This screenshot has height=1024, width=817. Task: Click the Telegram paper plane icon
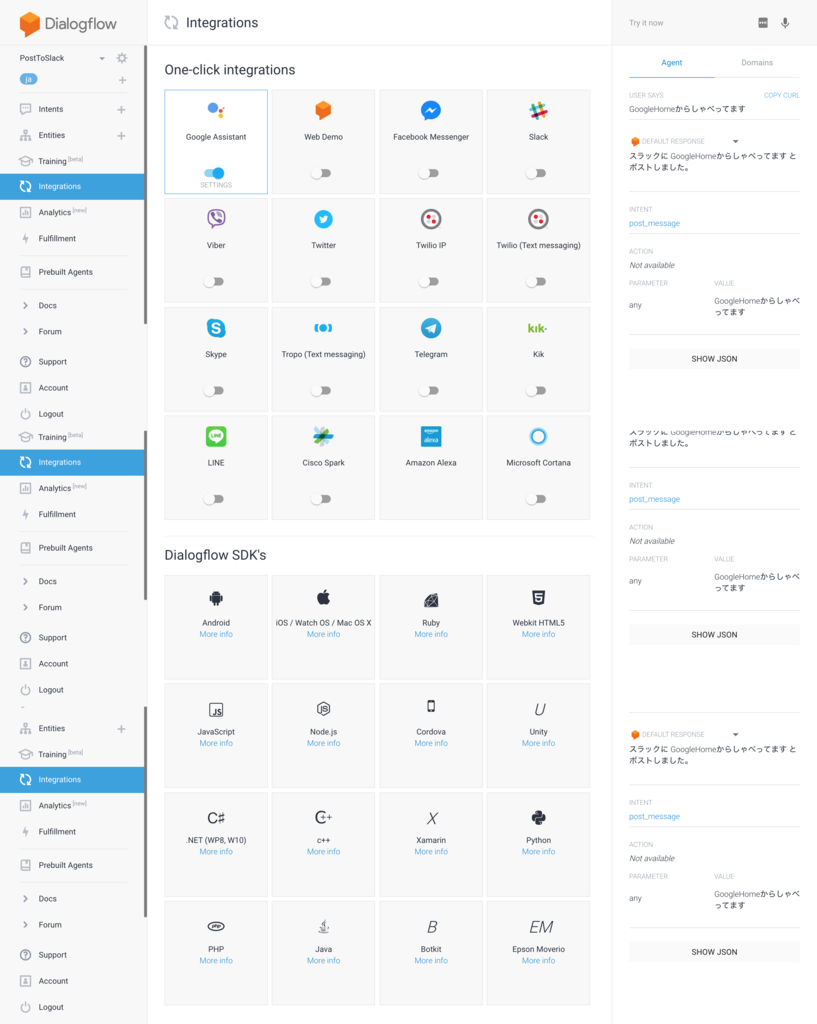tap(430, 328)
